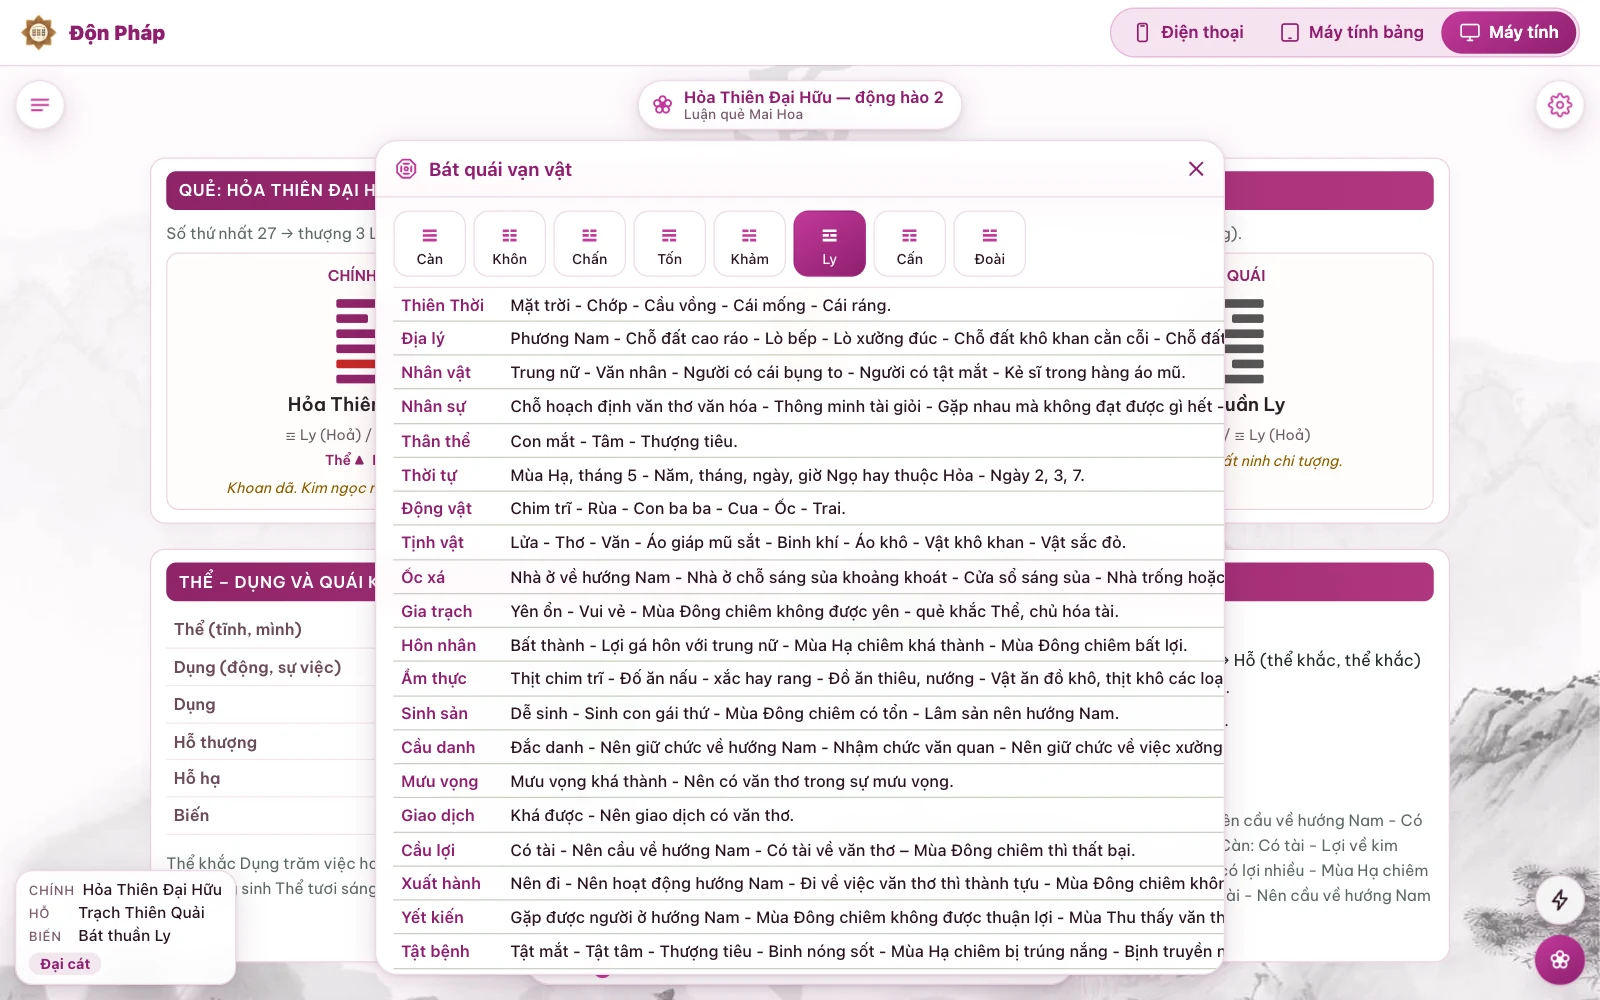Select the Cấn trigram tab
The image size is (1600, 1000).
[x=910, y=244]
